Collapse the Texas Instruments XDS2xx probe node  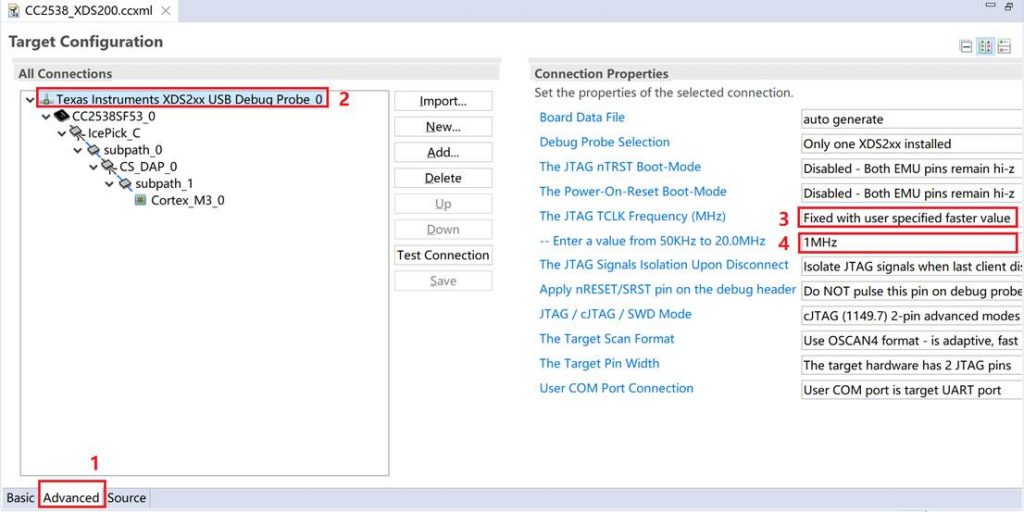(29, 100)
